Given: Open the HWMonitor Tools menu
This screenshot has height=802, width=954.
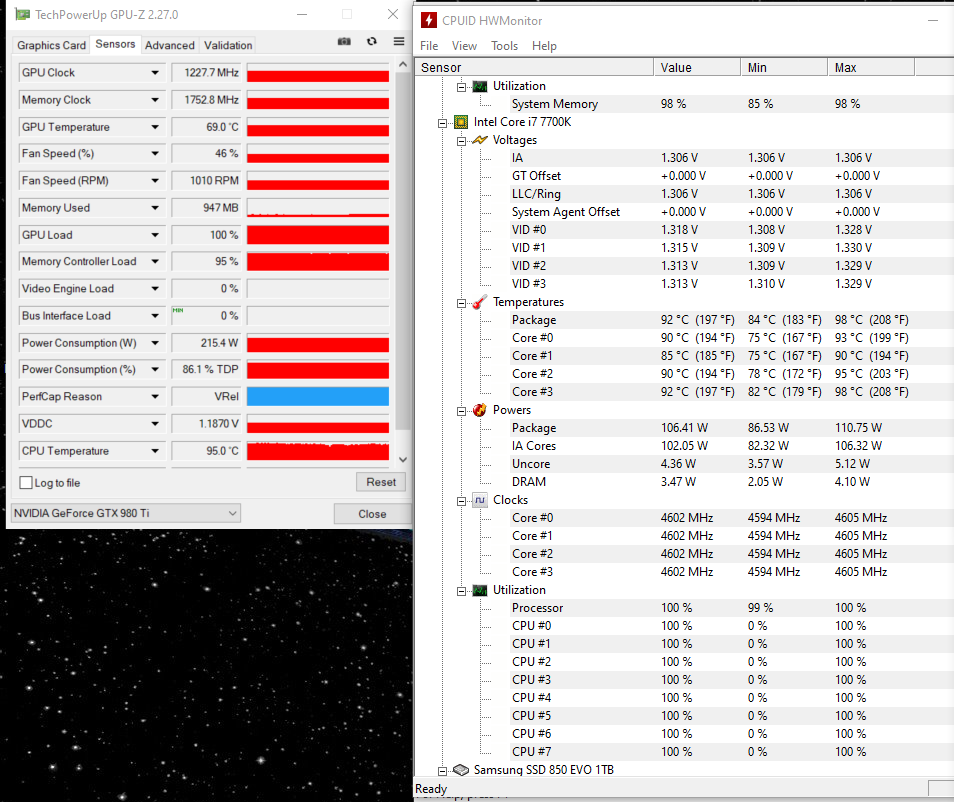Looking at the screenshot, I should tap(504, 46).
